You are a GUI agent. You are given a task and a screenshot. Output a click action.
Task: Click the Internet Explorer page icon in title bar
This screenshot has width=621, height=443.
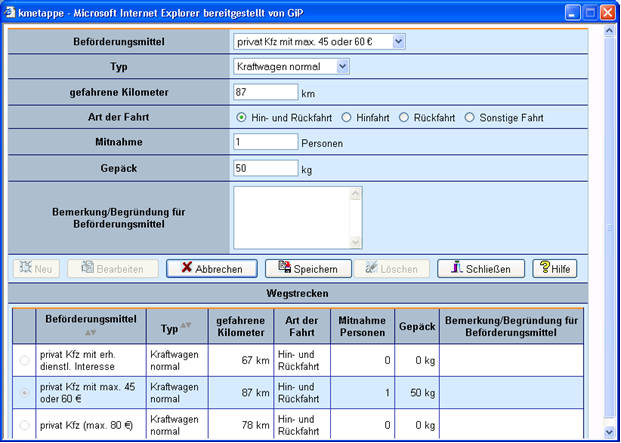10,12
